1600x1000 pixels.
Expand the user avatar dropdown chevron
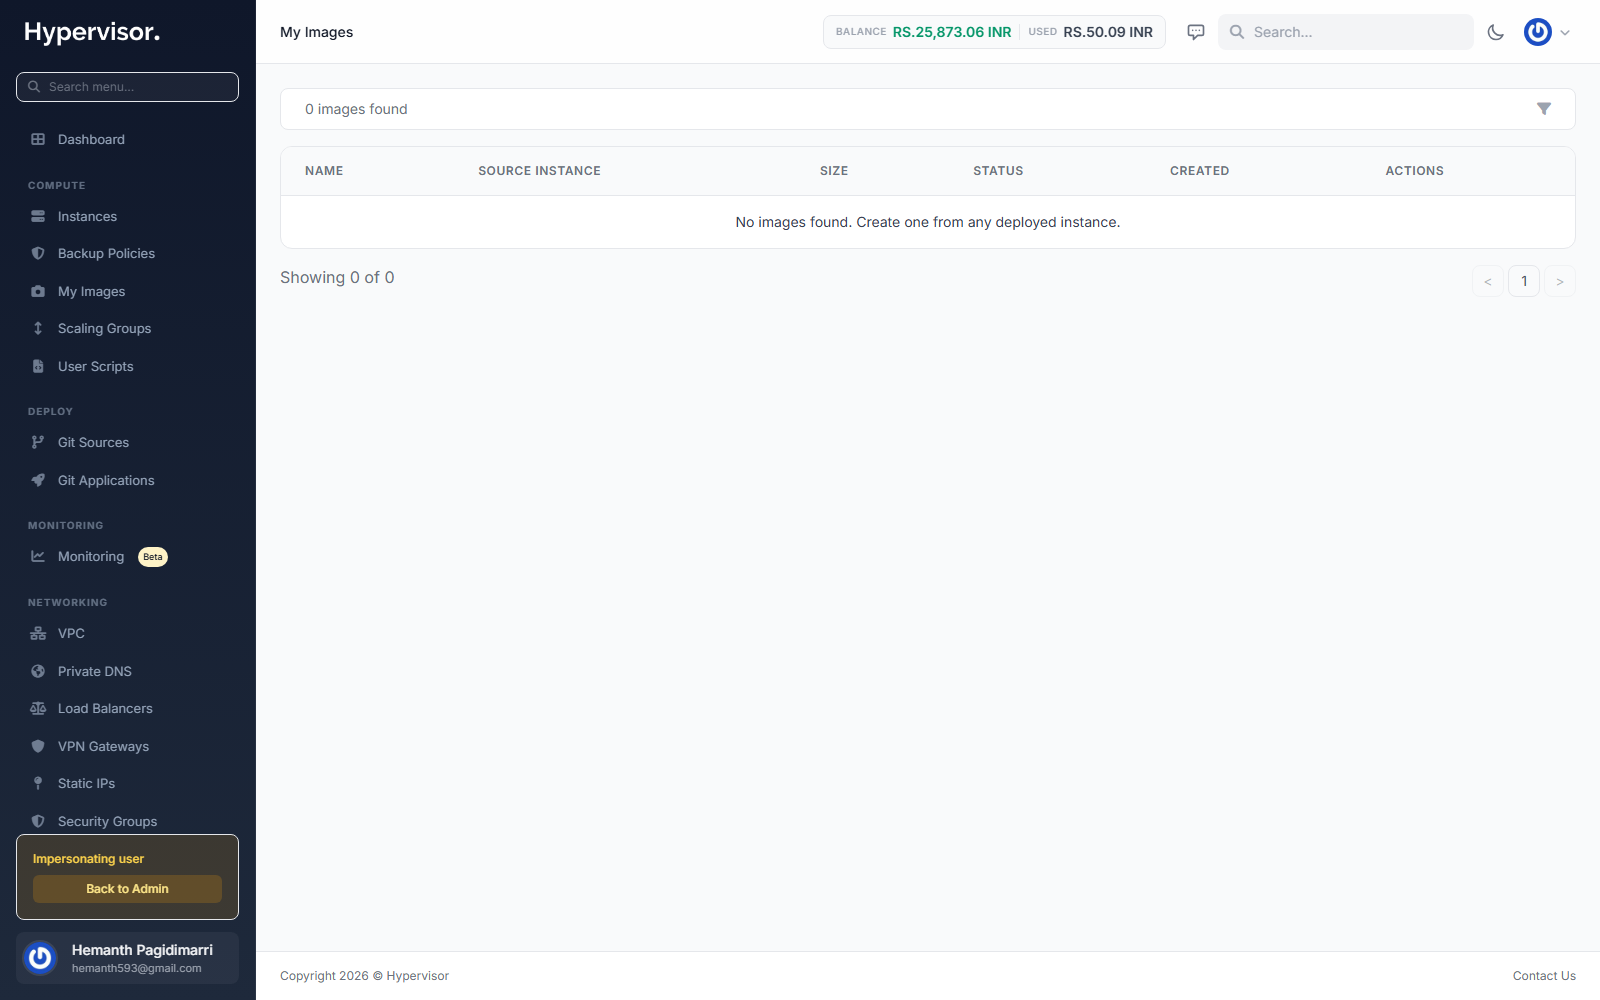(x=1565, y=32)
